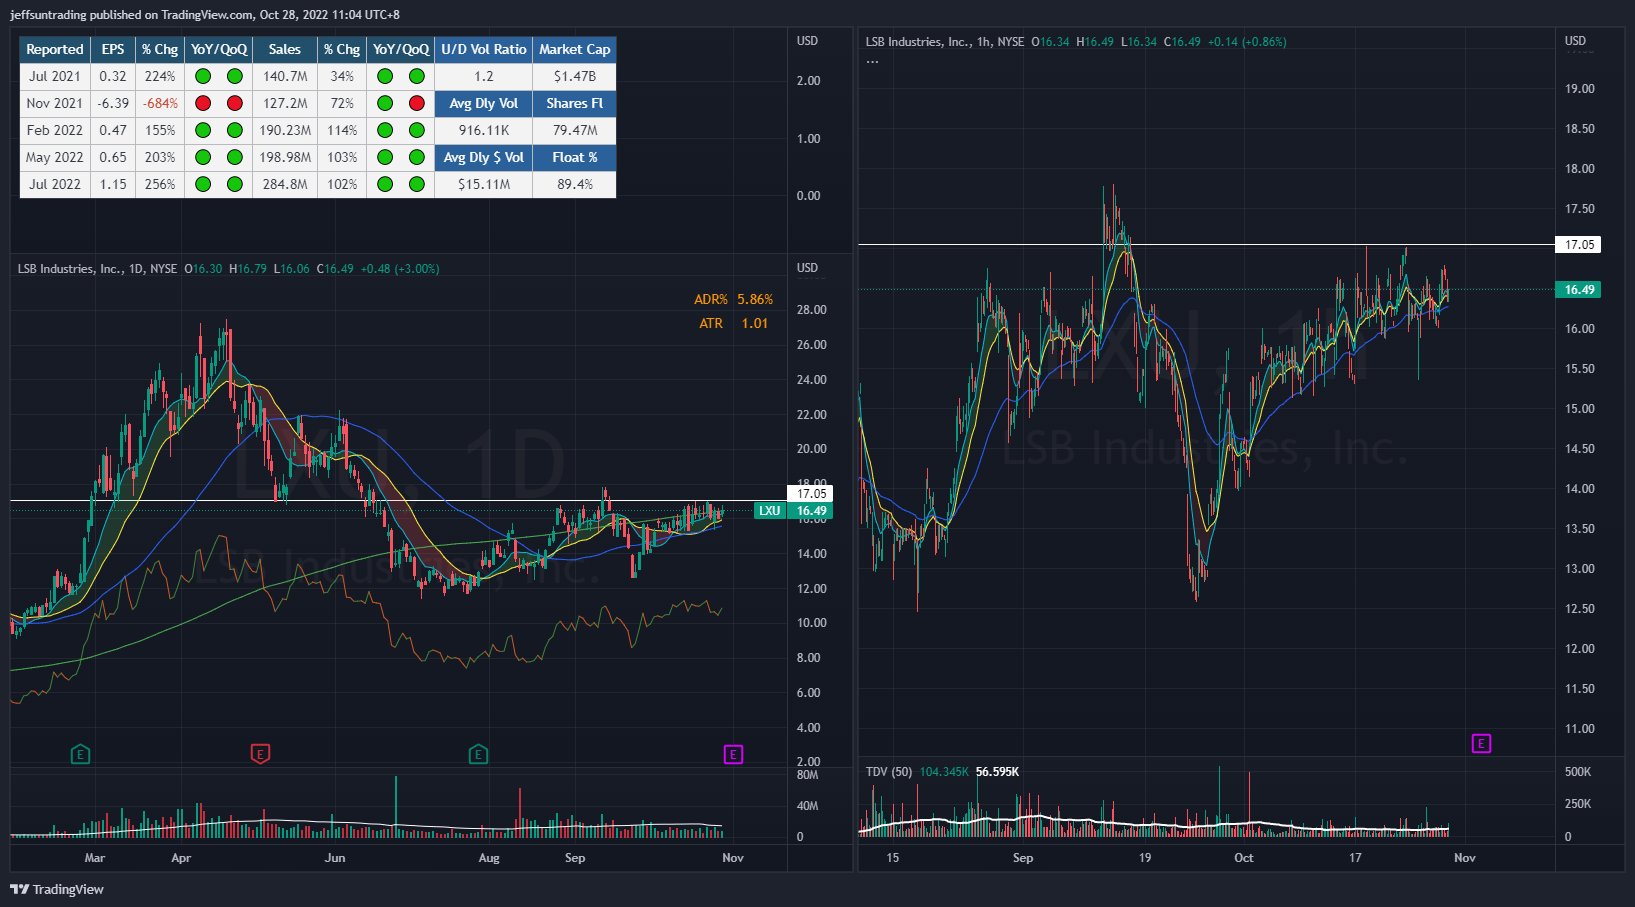
Task: Click the 89.4% float value
Action: point(575,184)
